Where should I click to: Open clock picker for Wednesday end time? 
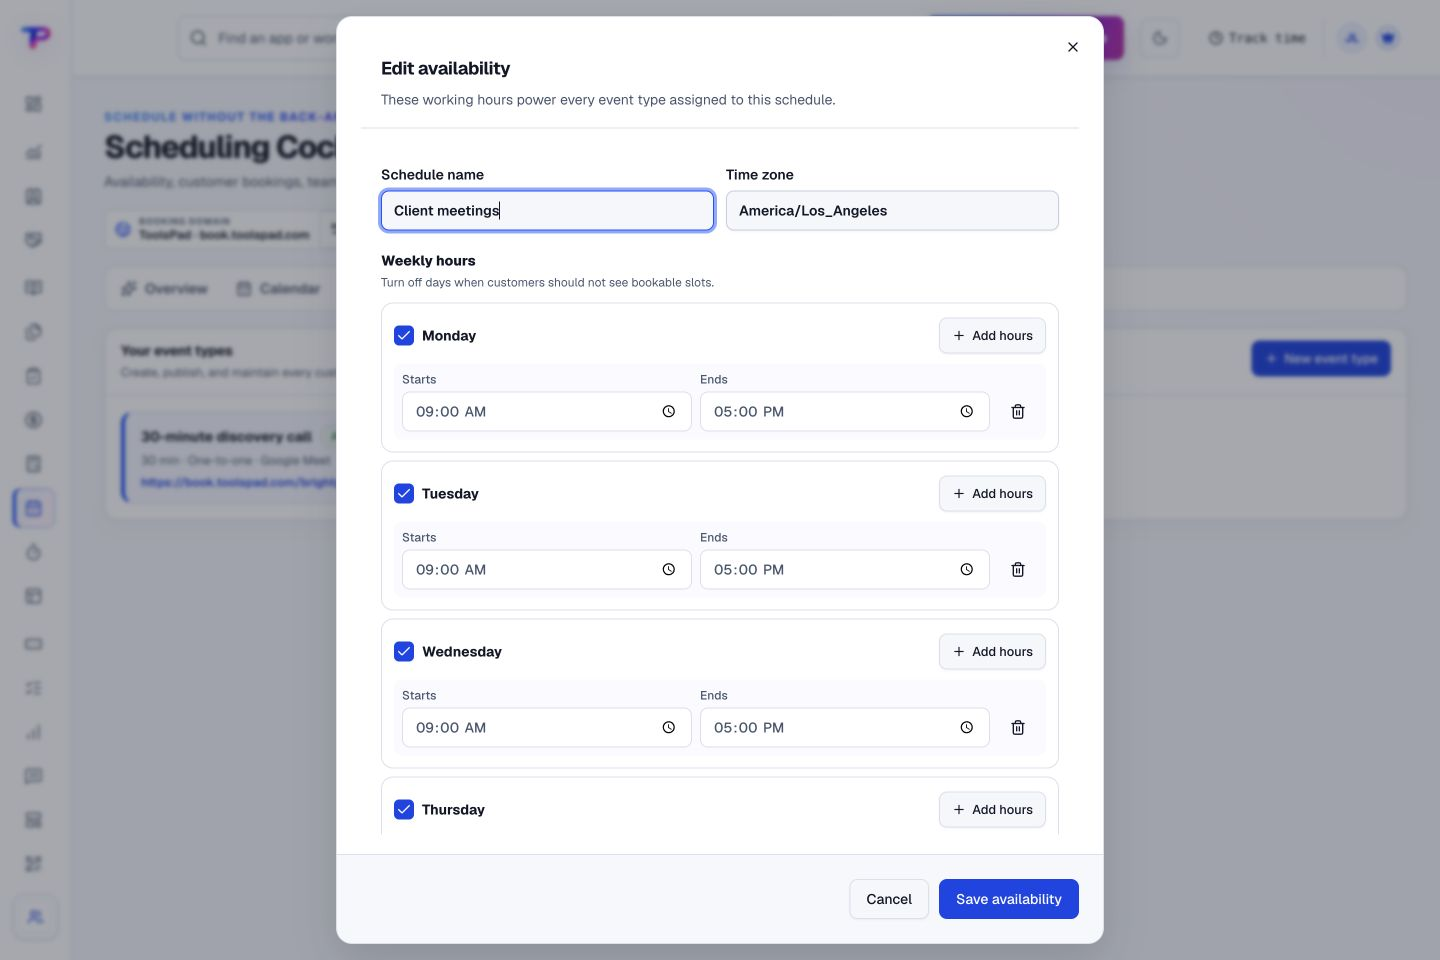coord(967,728)
